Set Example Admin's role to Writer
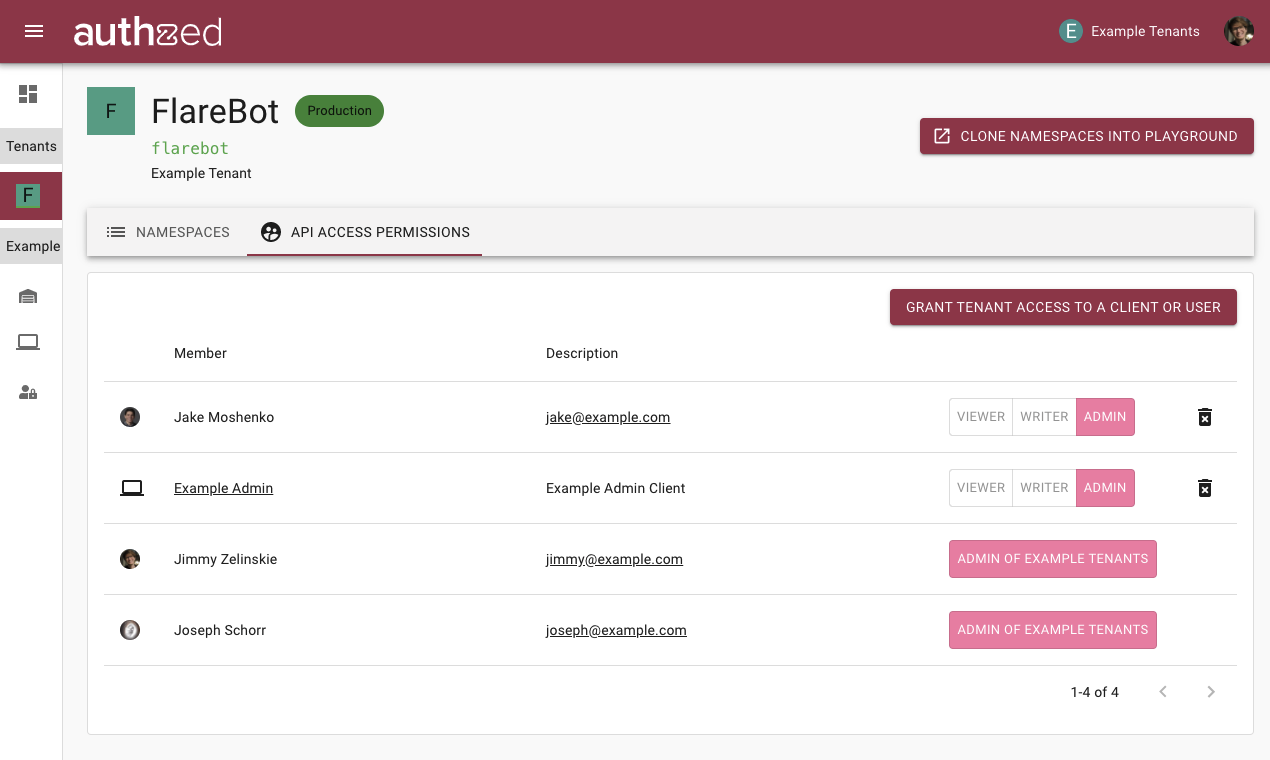 point(1045,488)
